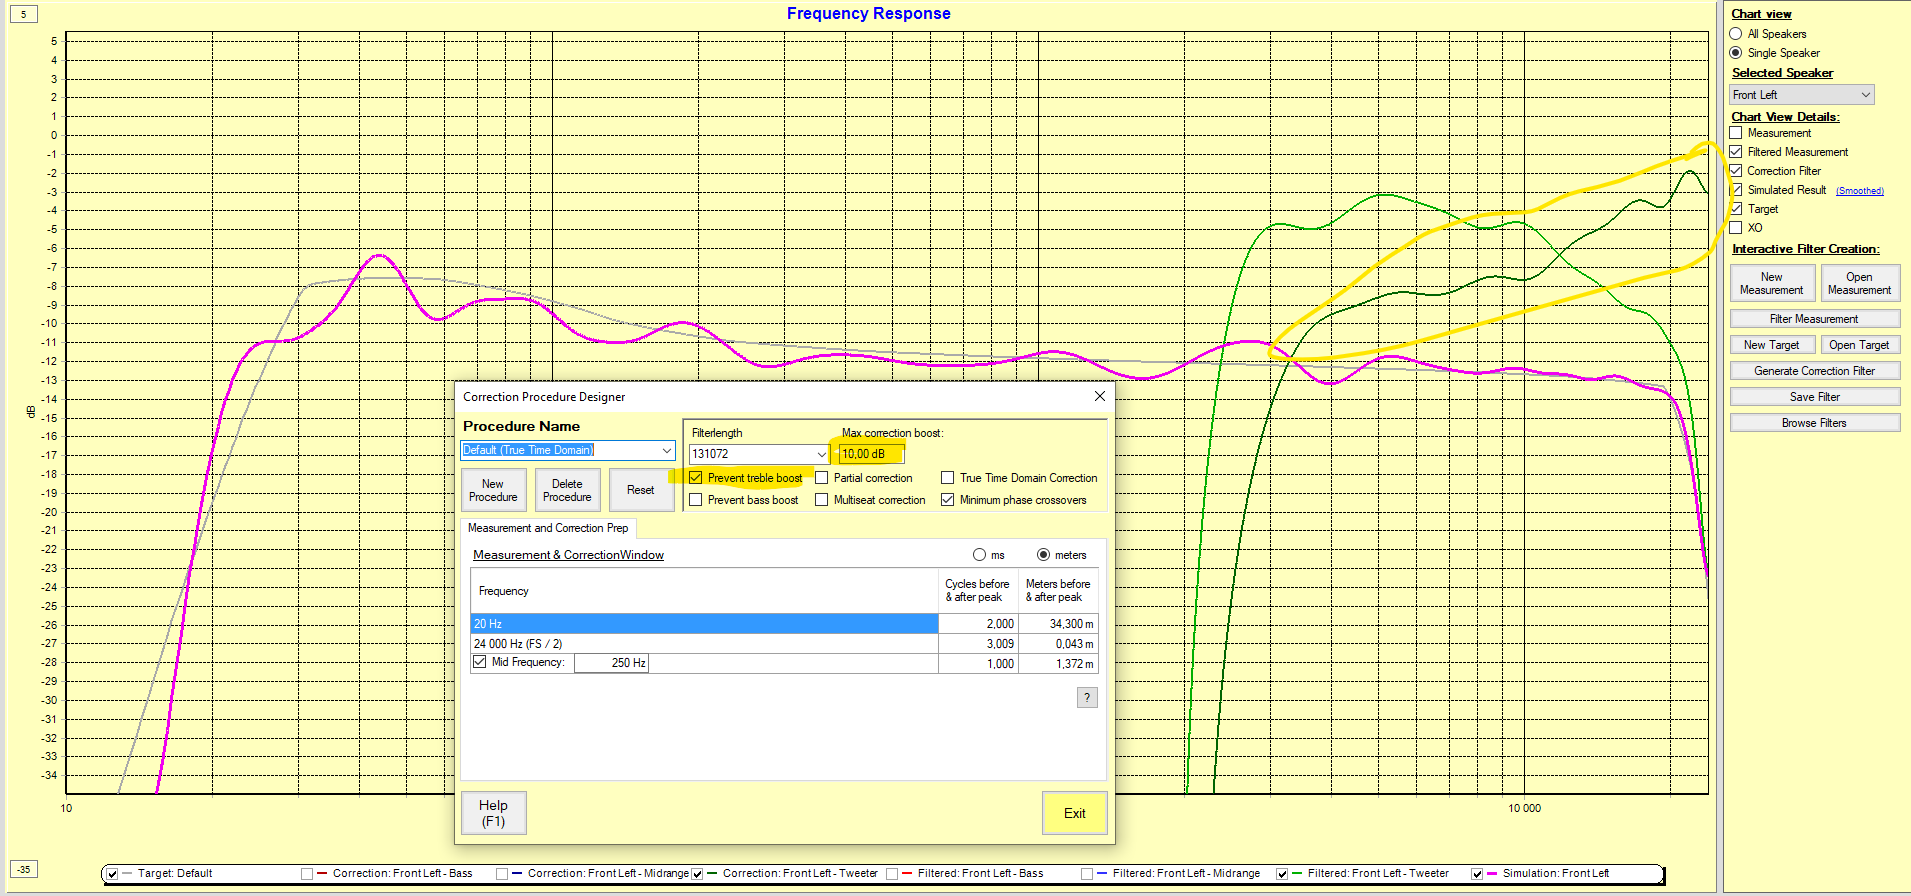Select the Measurement and Correction Prep tab
1911x896 pixels.
pyautogui.click(x=548, y=528)
